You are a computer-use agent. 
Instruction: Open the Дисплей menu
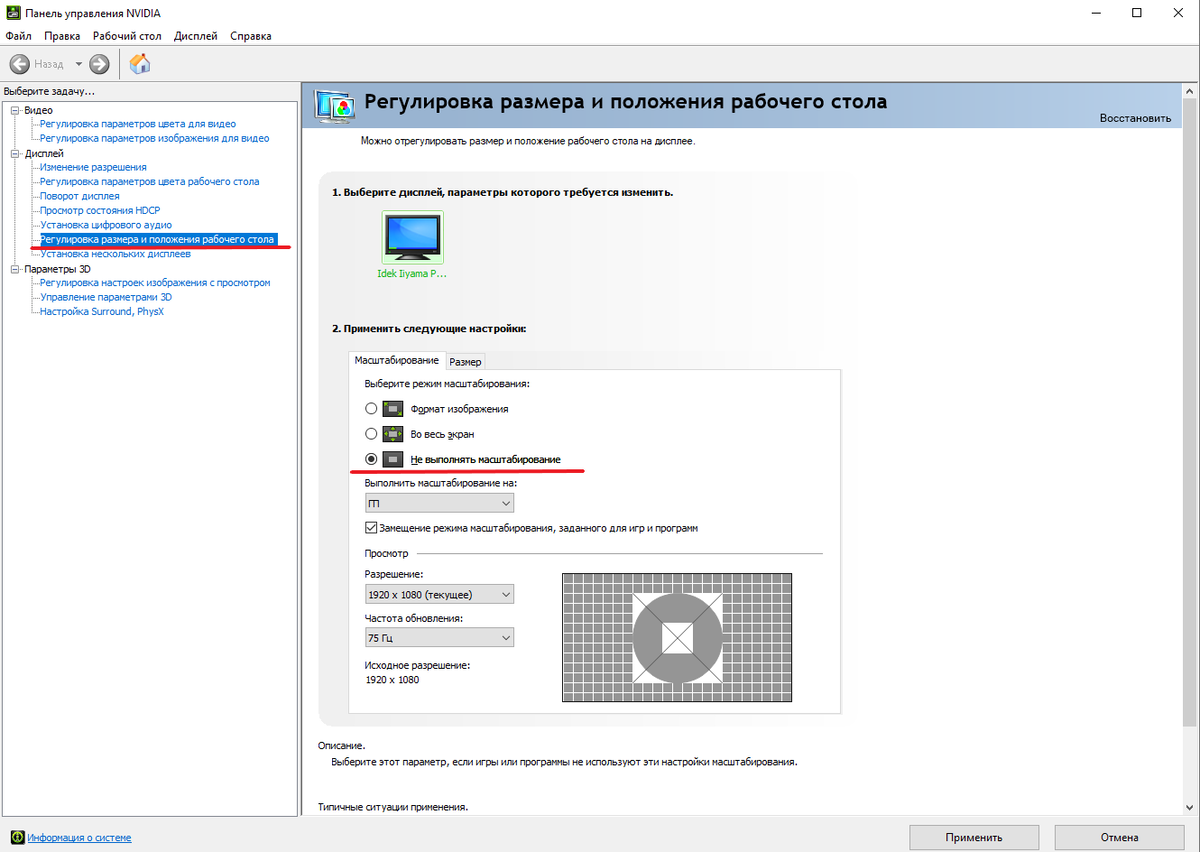coord(195,36)
